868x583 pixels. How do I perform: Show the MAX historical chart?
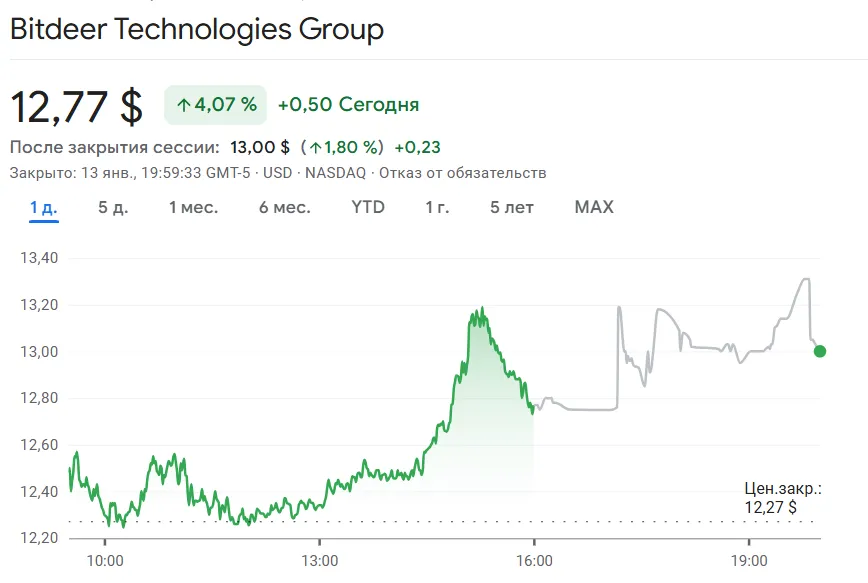(592, 208)
